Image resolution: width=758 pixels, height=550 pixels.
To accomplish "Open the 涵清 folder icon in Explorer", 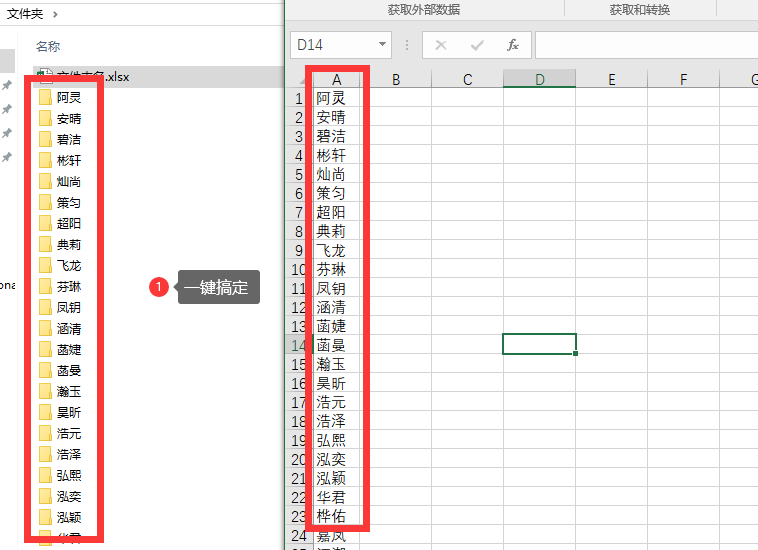I will (x=45, y=329).
